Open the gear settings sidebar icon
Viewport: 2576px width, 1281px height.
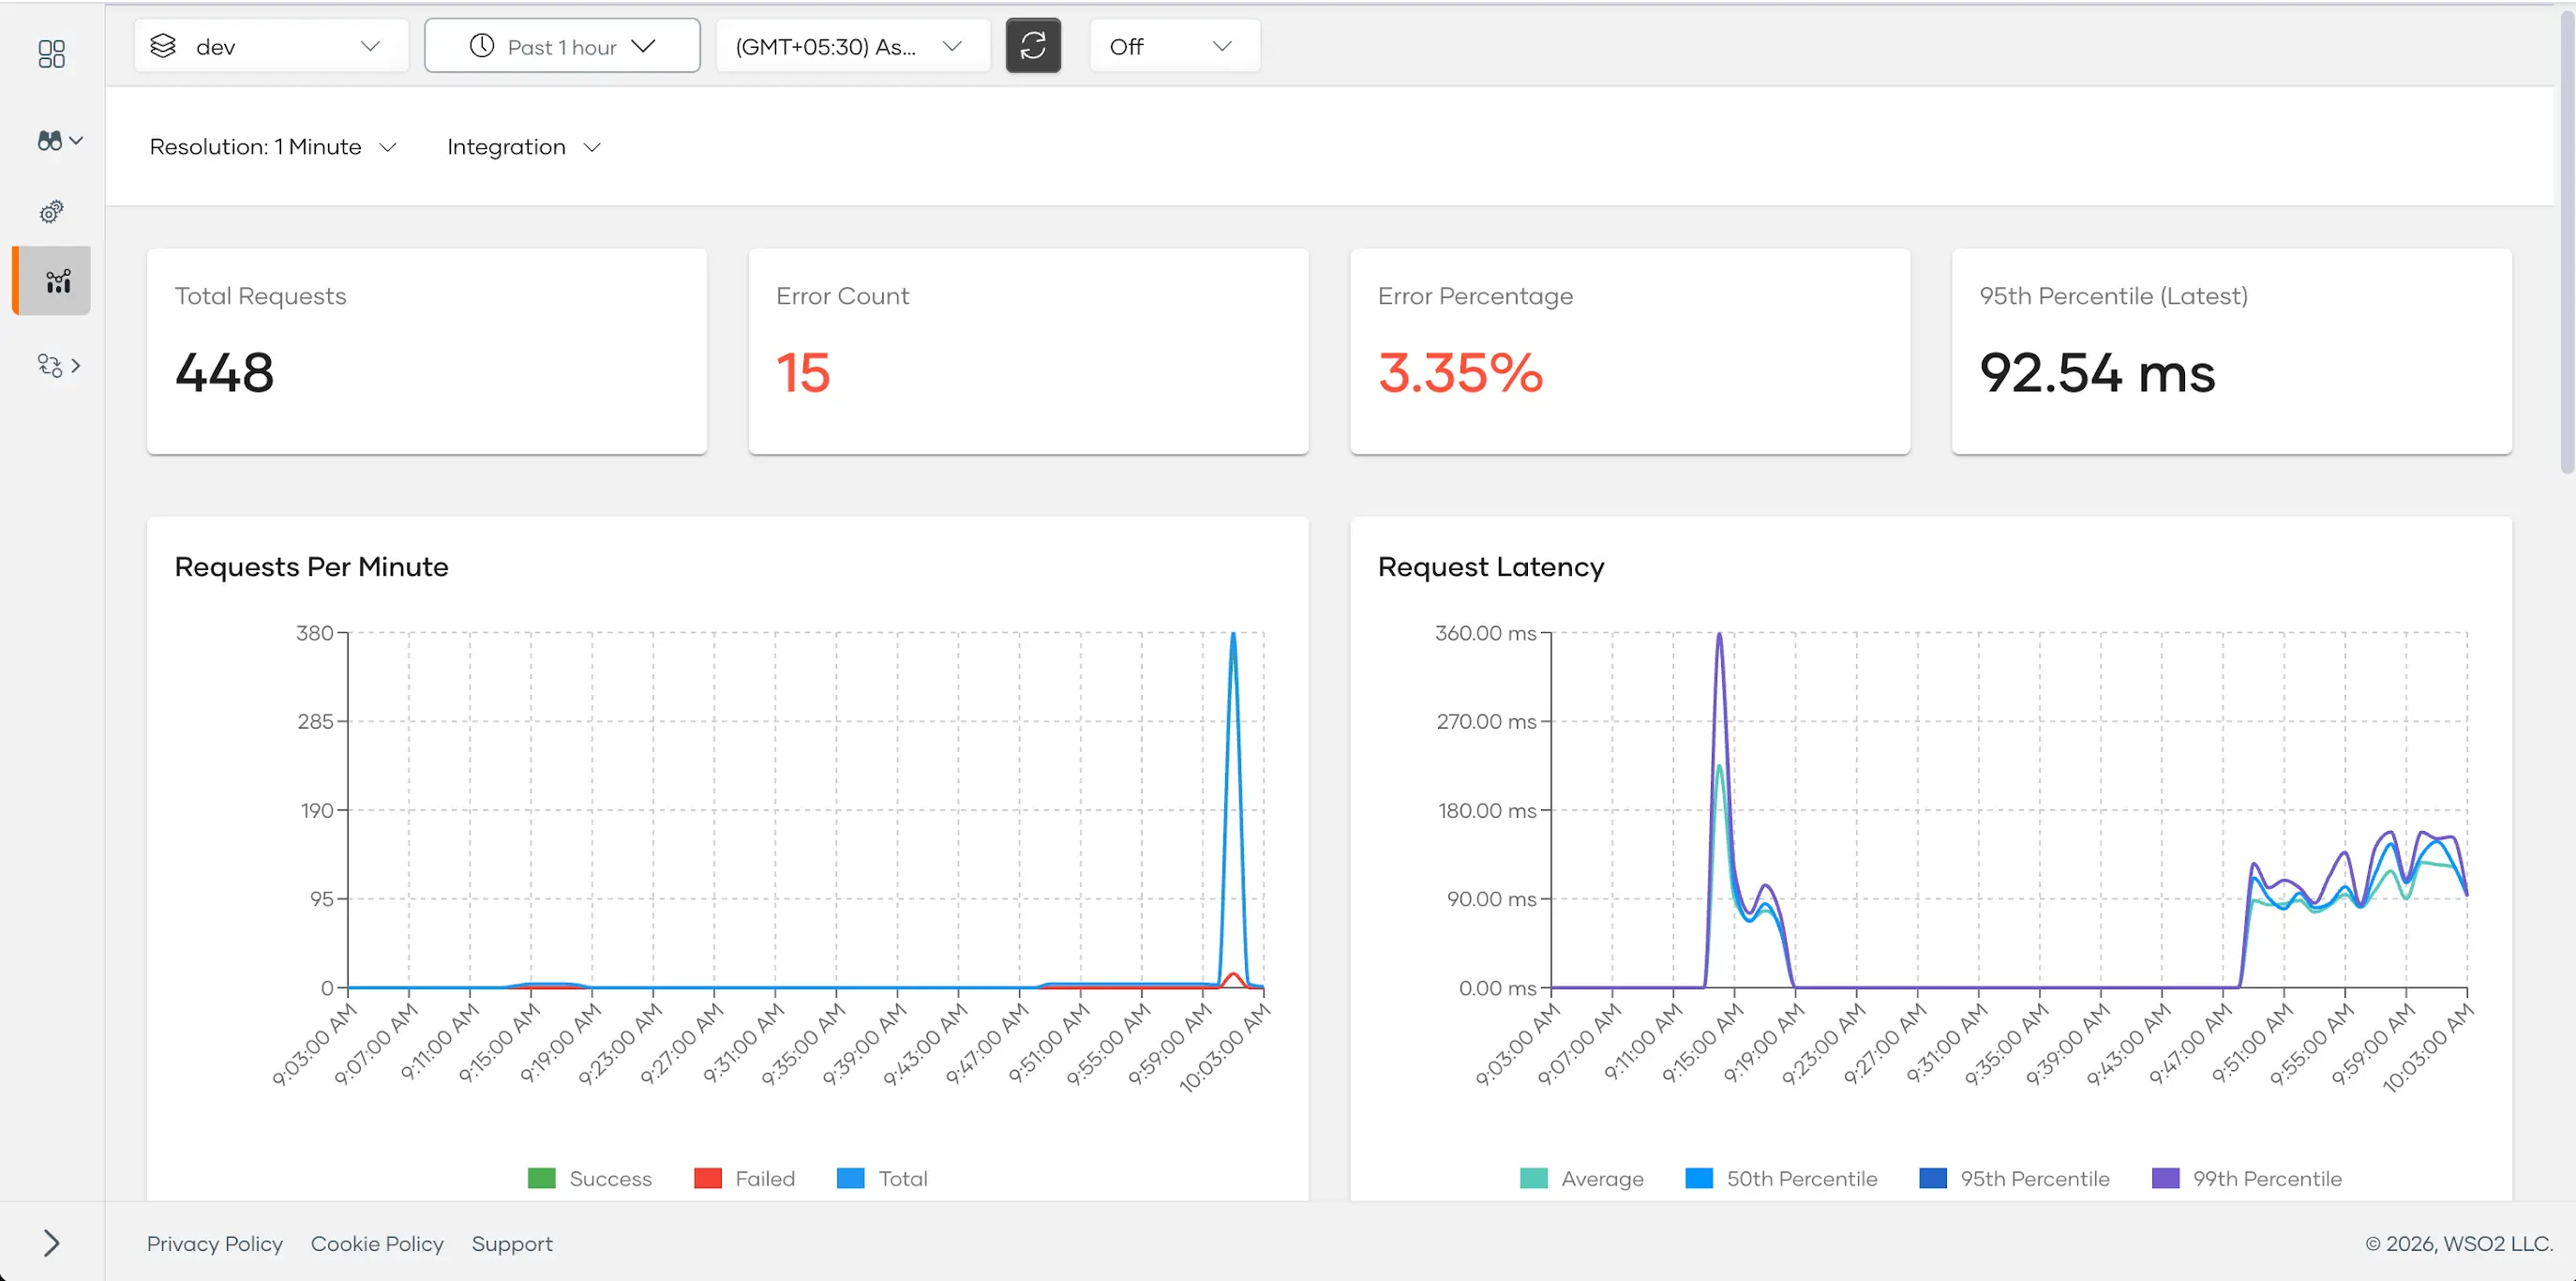pos(51,211)
